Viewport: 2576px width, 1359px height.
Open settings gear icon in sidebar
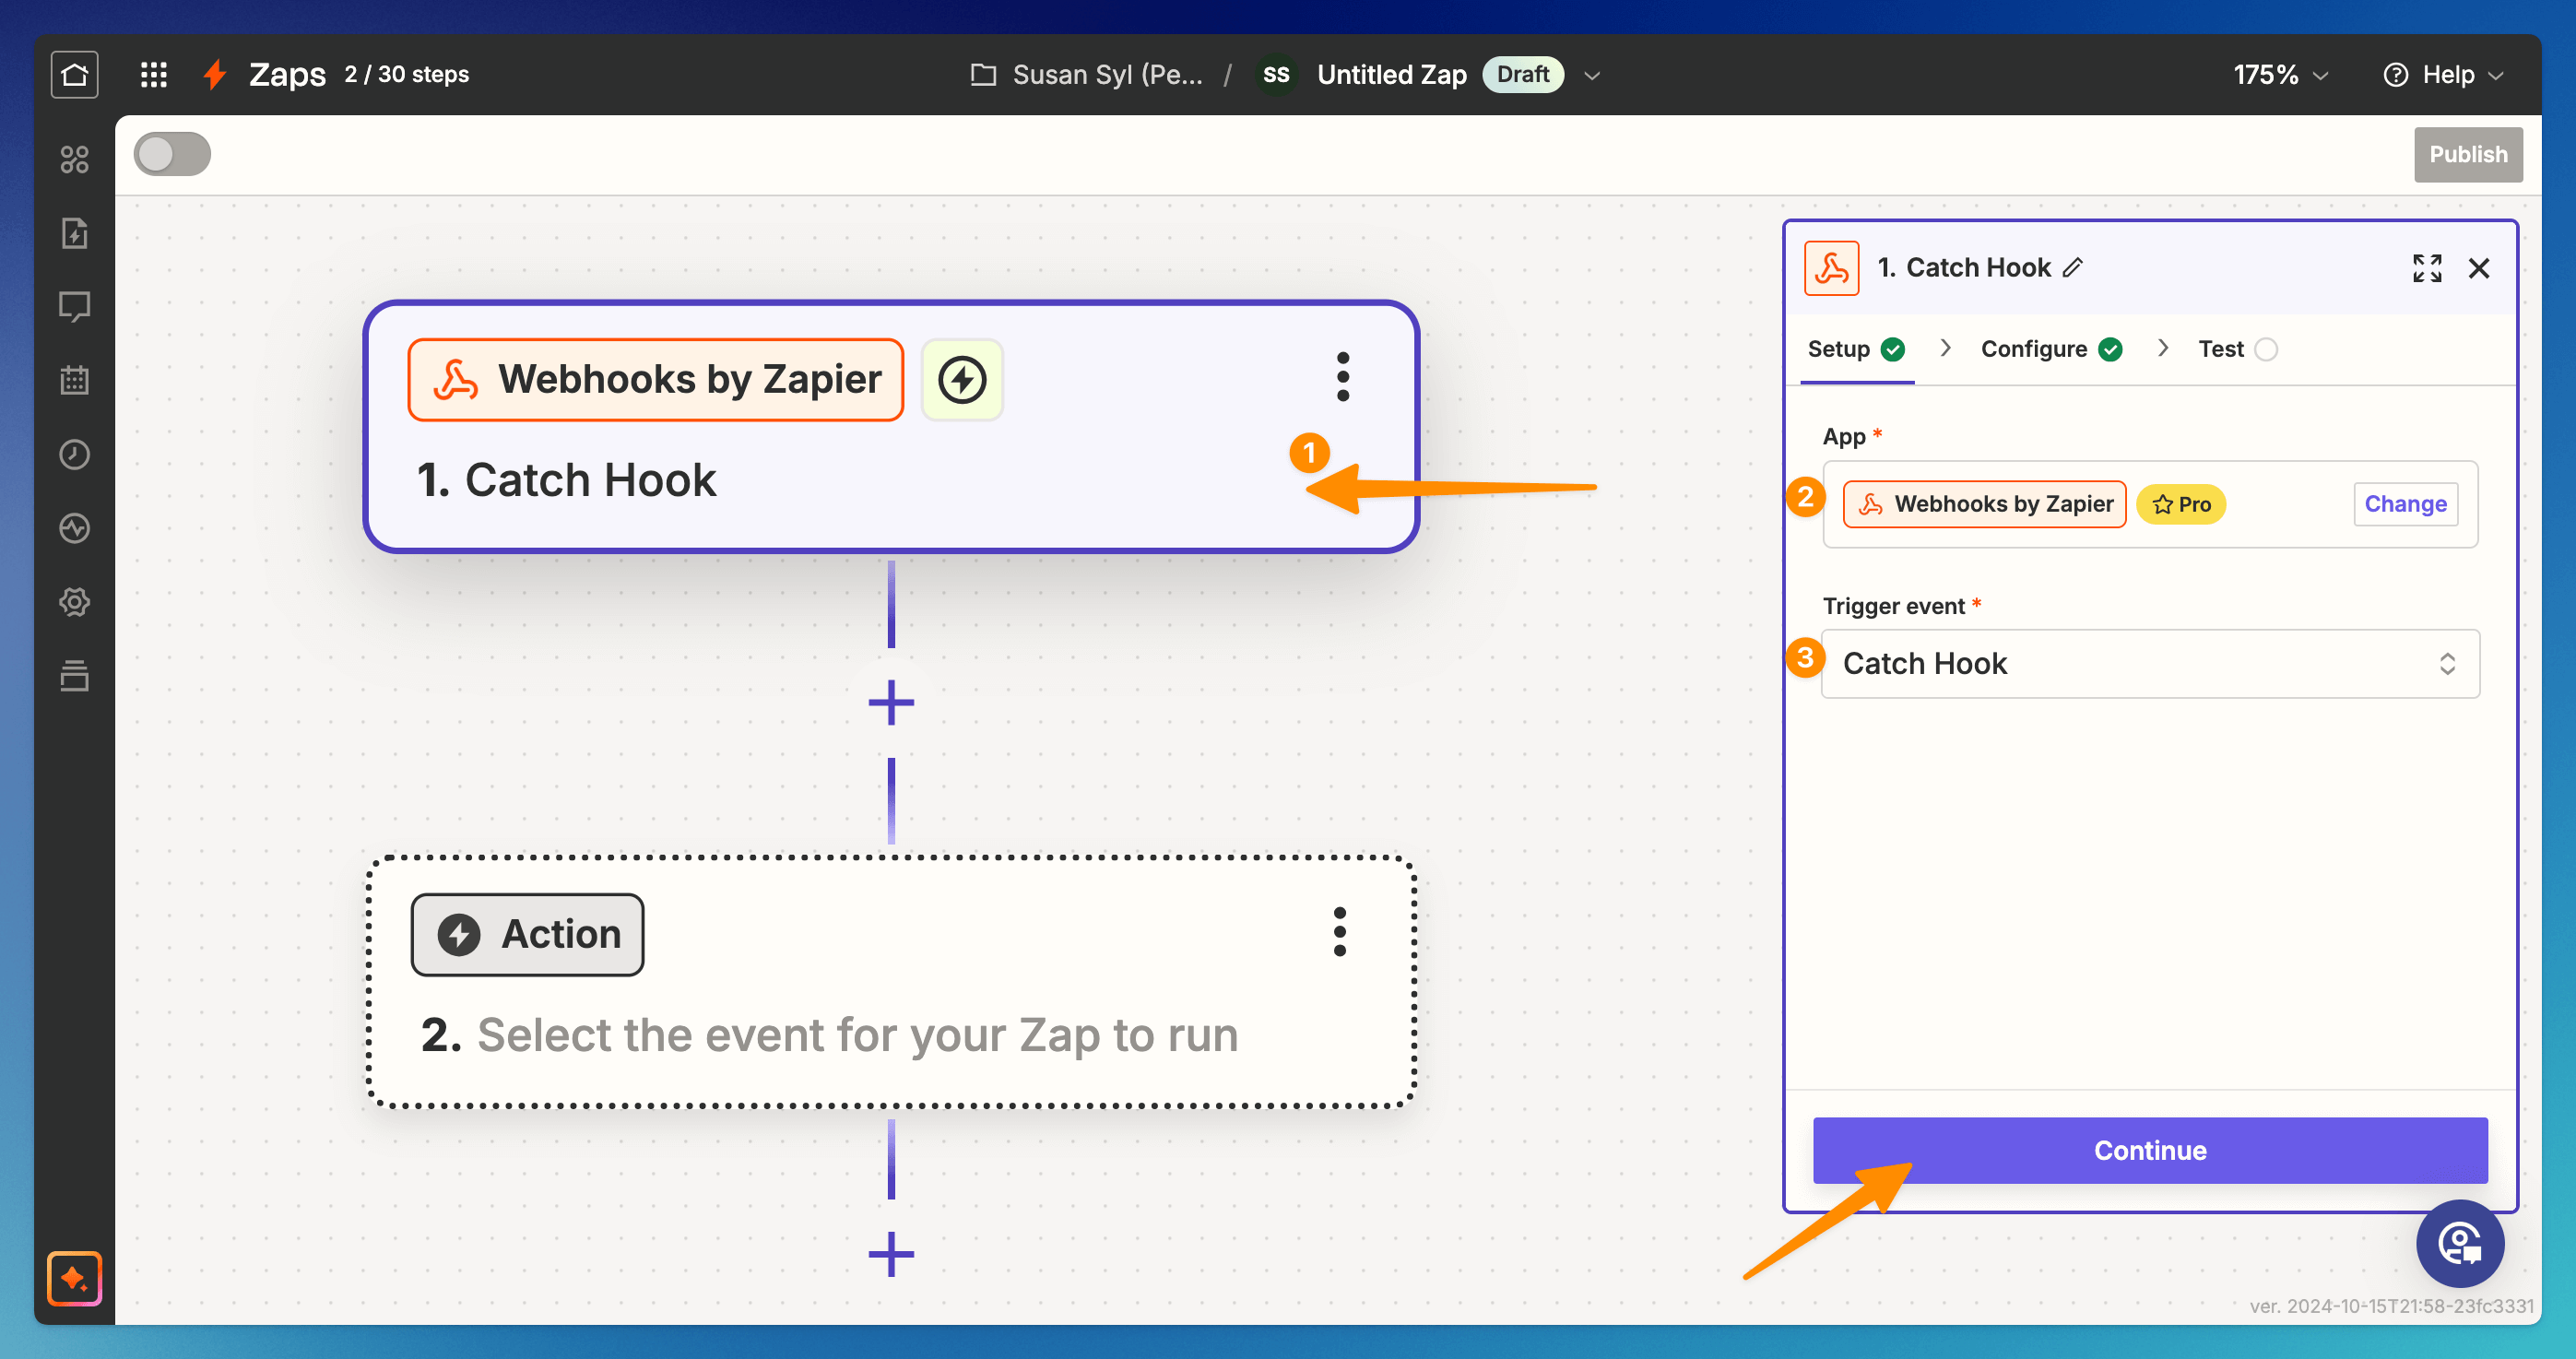click(74, 602)
